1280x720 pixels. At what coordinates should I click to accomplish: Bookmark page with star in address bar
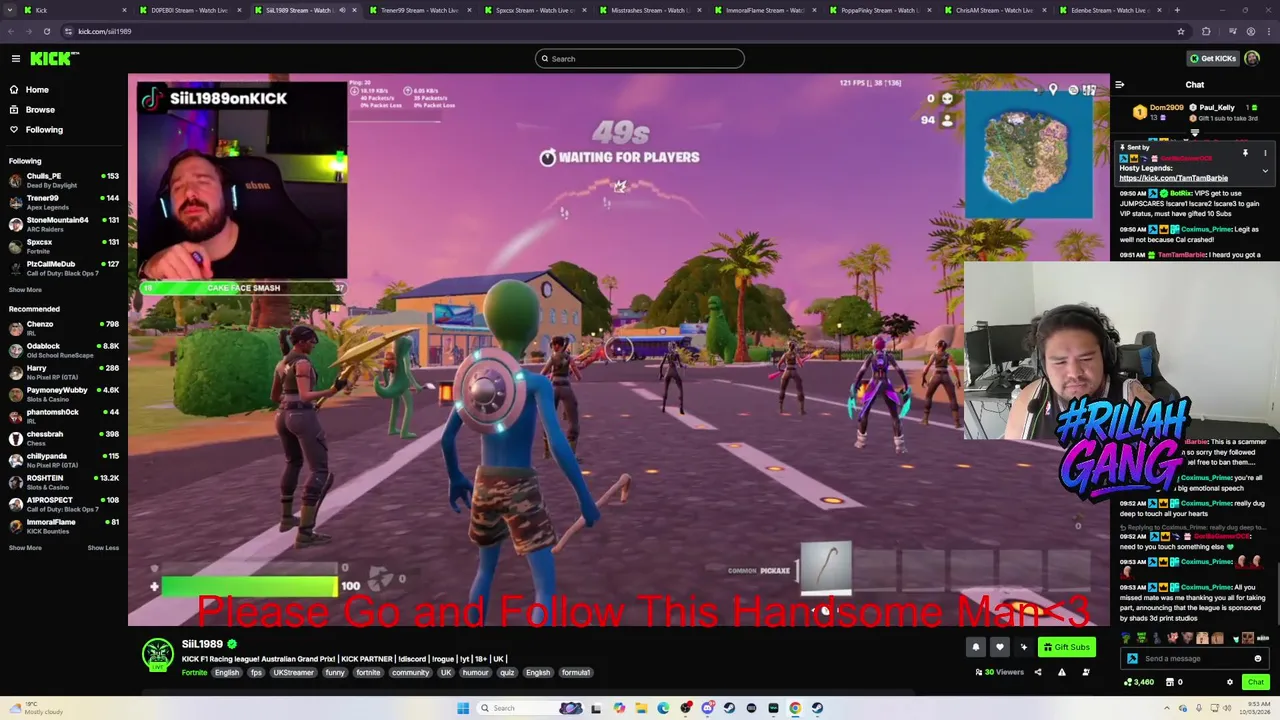click(1181, 31)
